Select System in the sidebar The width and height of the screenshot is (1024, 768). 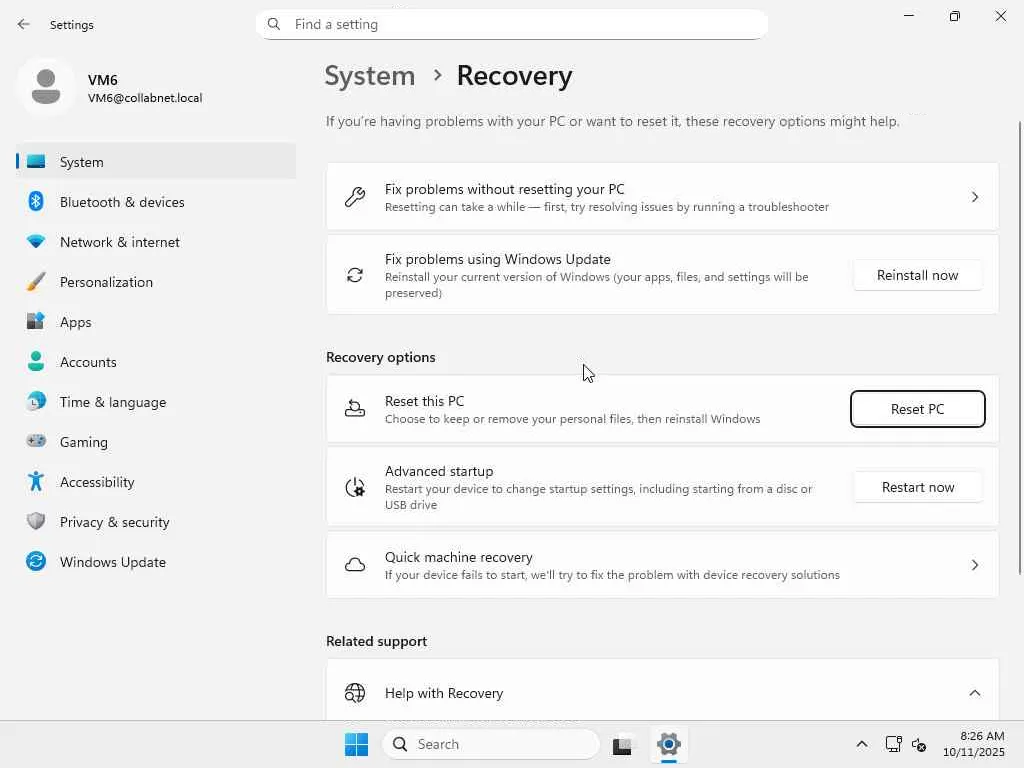click(156, 161)
